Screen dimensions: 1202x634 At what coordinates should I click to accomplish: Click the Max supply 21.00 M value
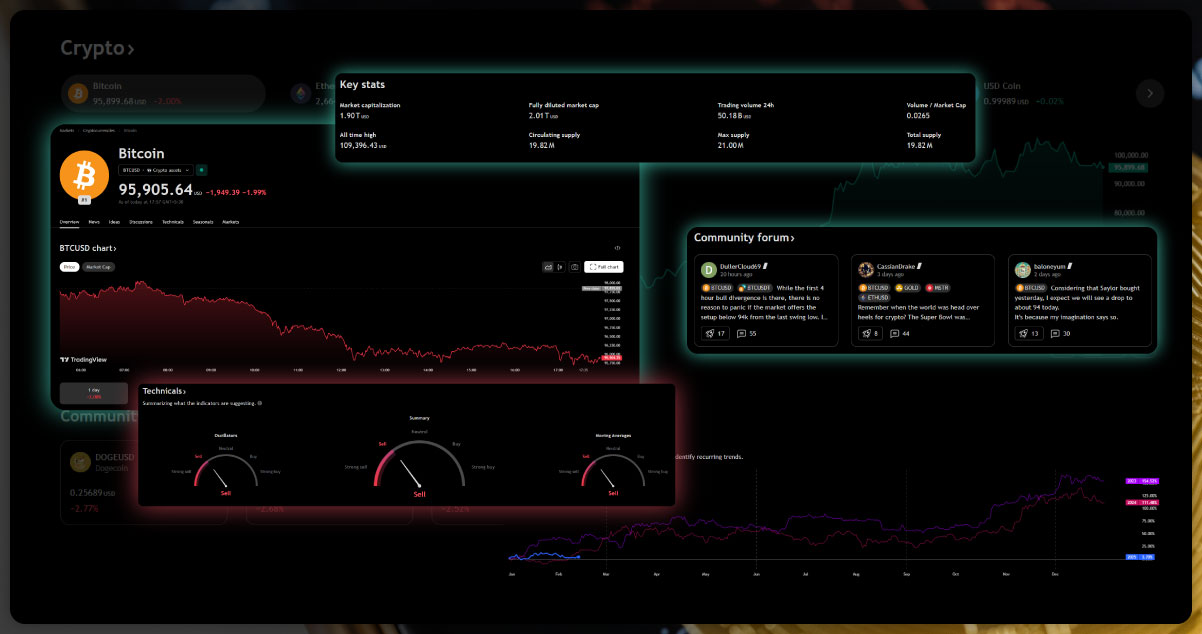click(x=732, y=145)
